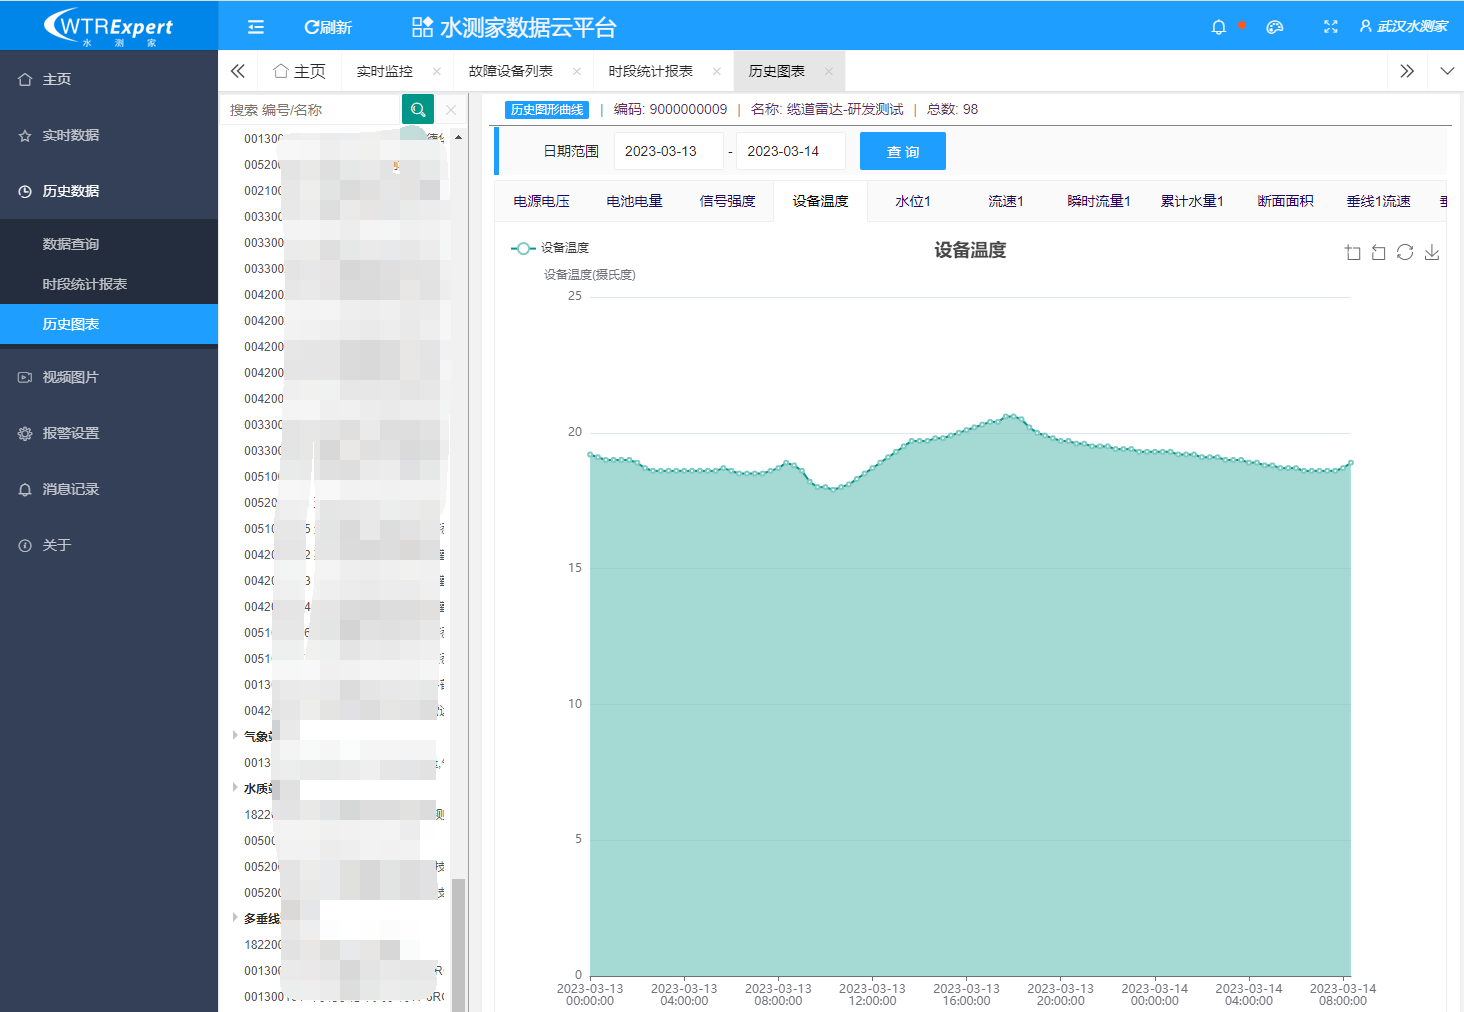Open the tab options dropdown chevron
Screen dimensions: 1464x1012
click(1446, 71)
